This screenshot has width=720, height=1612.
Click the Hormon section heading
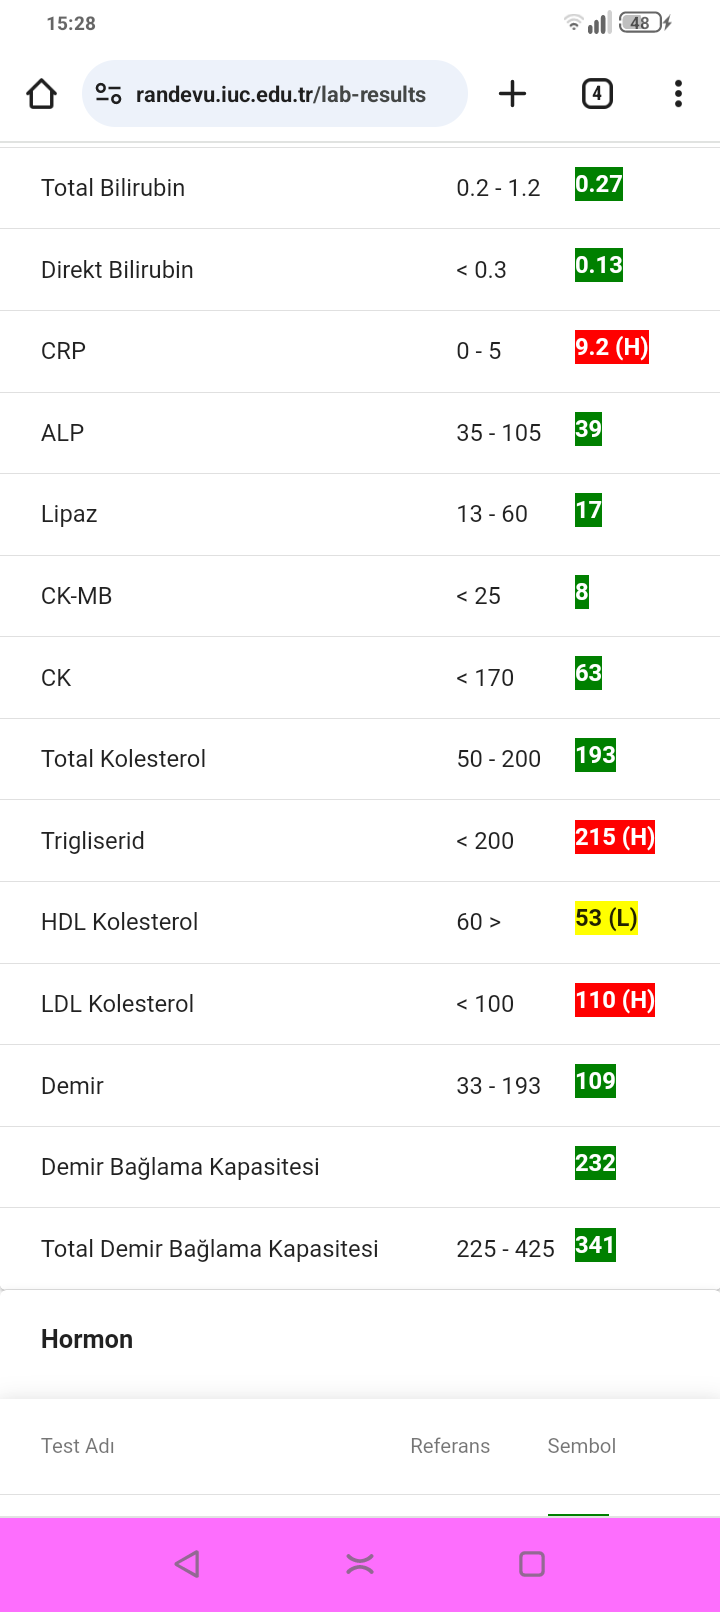click(87, 1339)
